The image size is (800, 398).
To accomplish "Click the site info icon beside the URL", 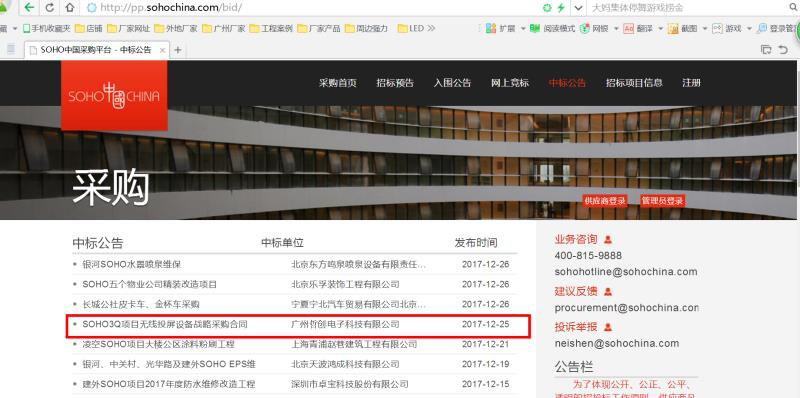I will pyautogui.click(x=92, y=8).
